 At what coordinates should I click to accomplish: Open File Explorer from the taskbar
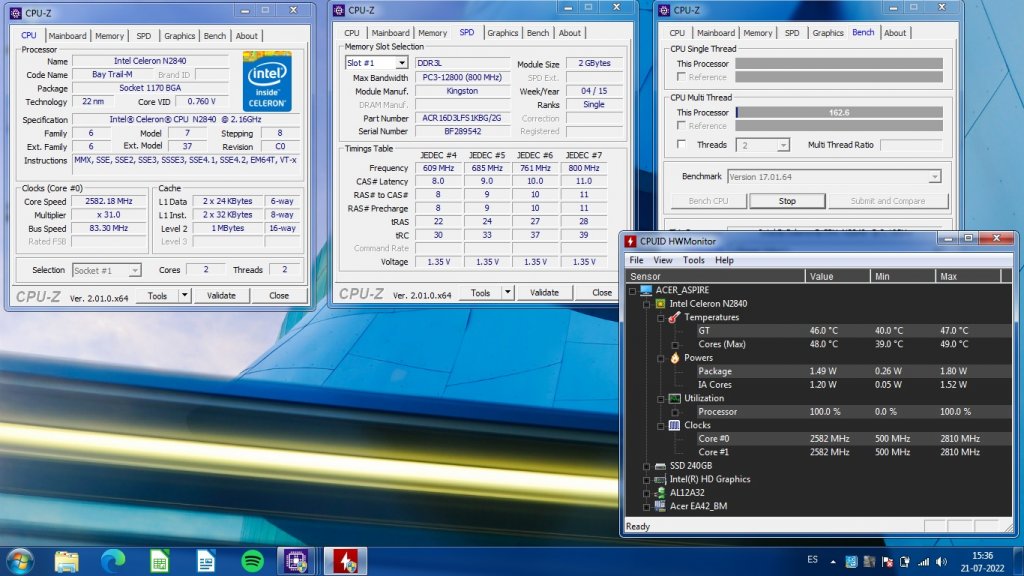pos(67,561)
